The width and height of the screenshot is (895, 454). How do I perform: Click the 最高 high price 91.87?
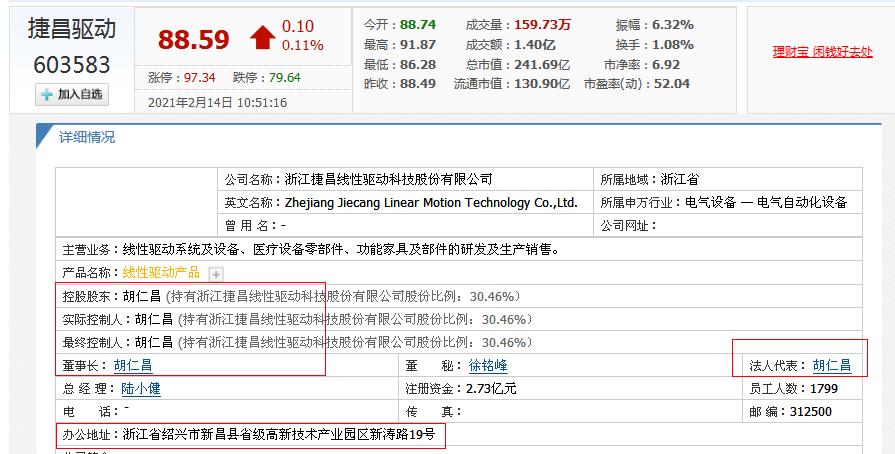click(x=418, y=45)
